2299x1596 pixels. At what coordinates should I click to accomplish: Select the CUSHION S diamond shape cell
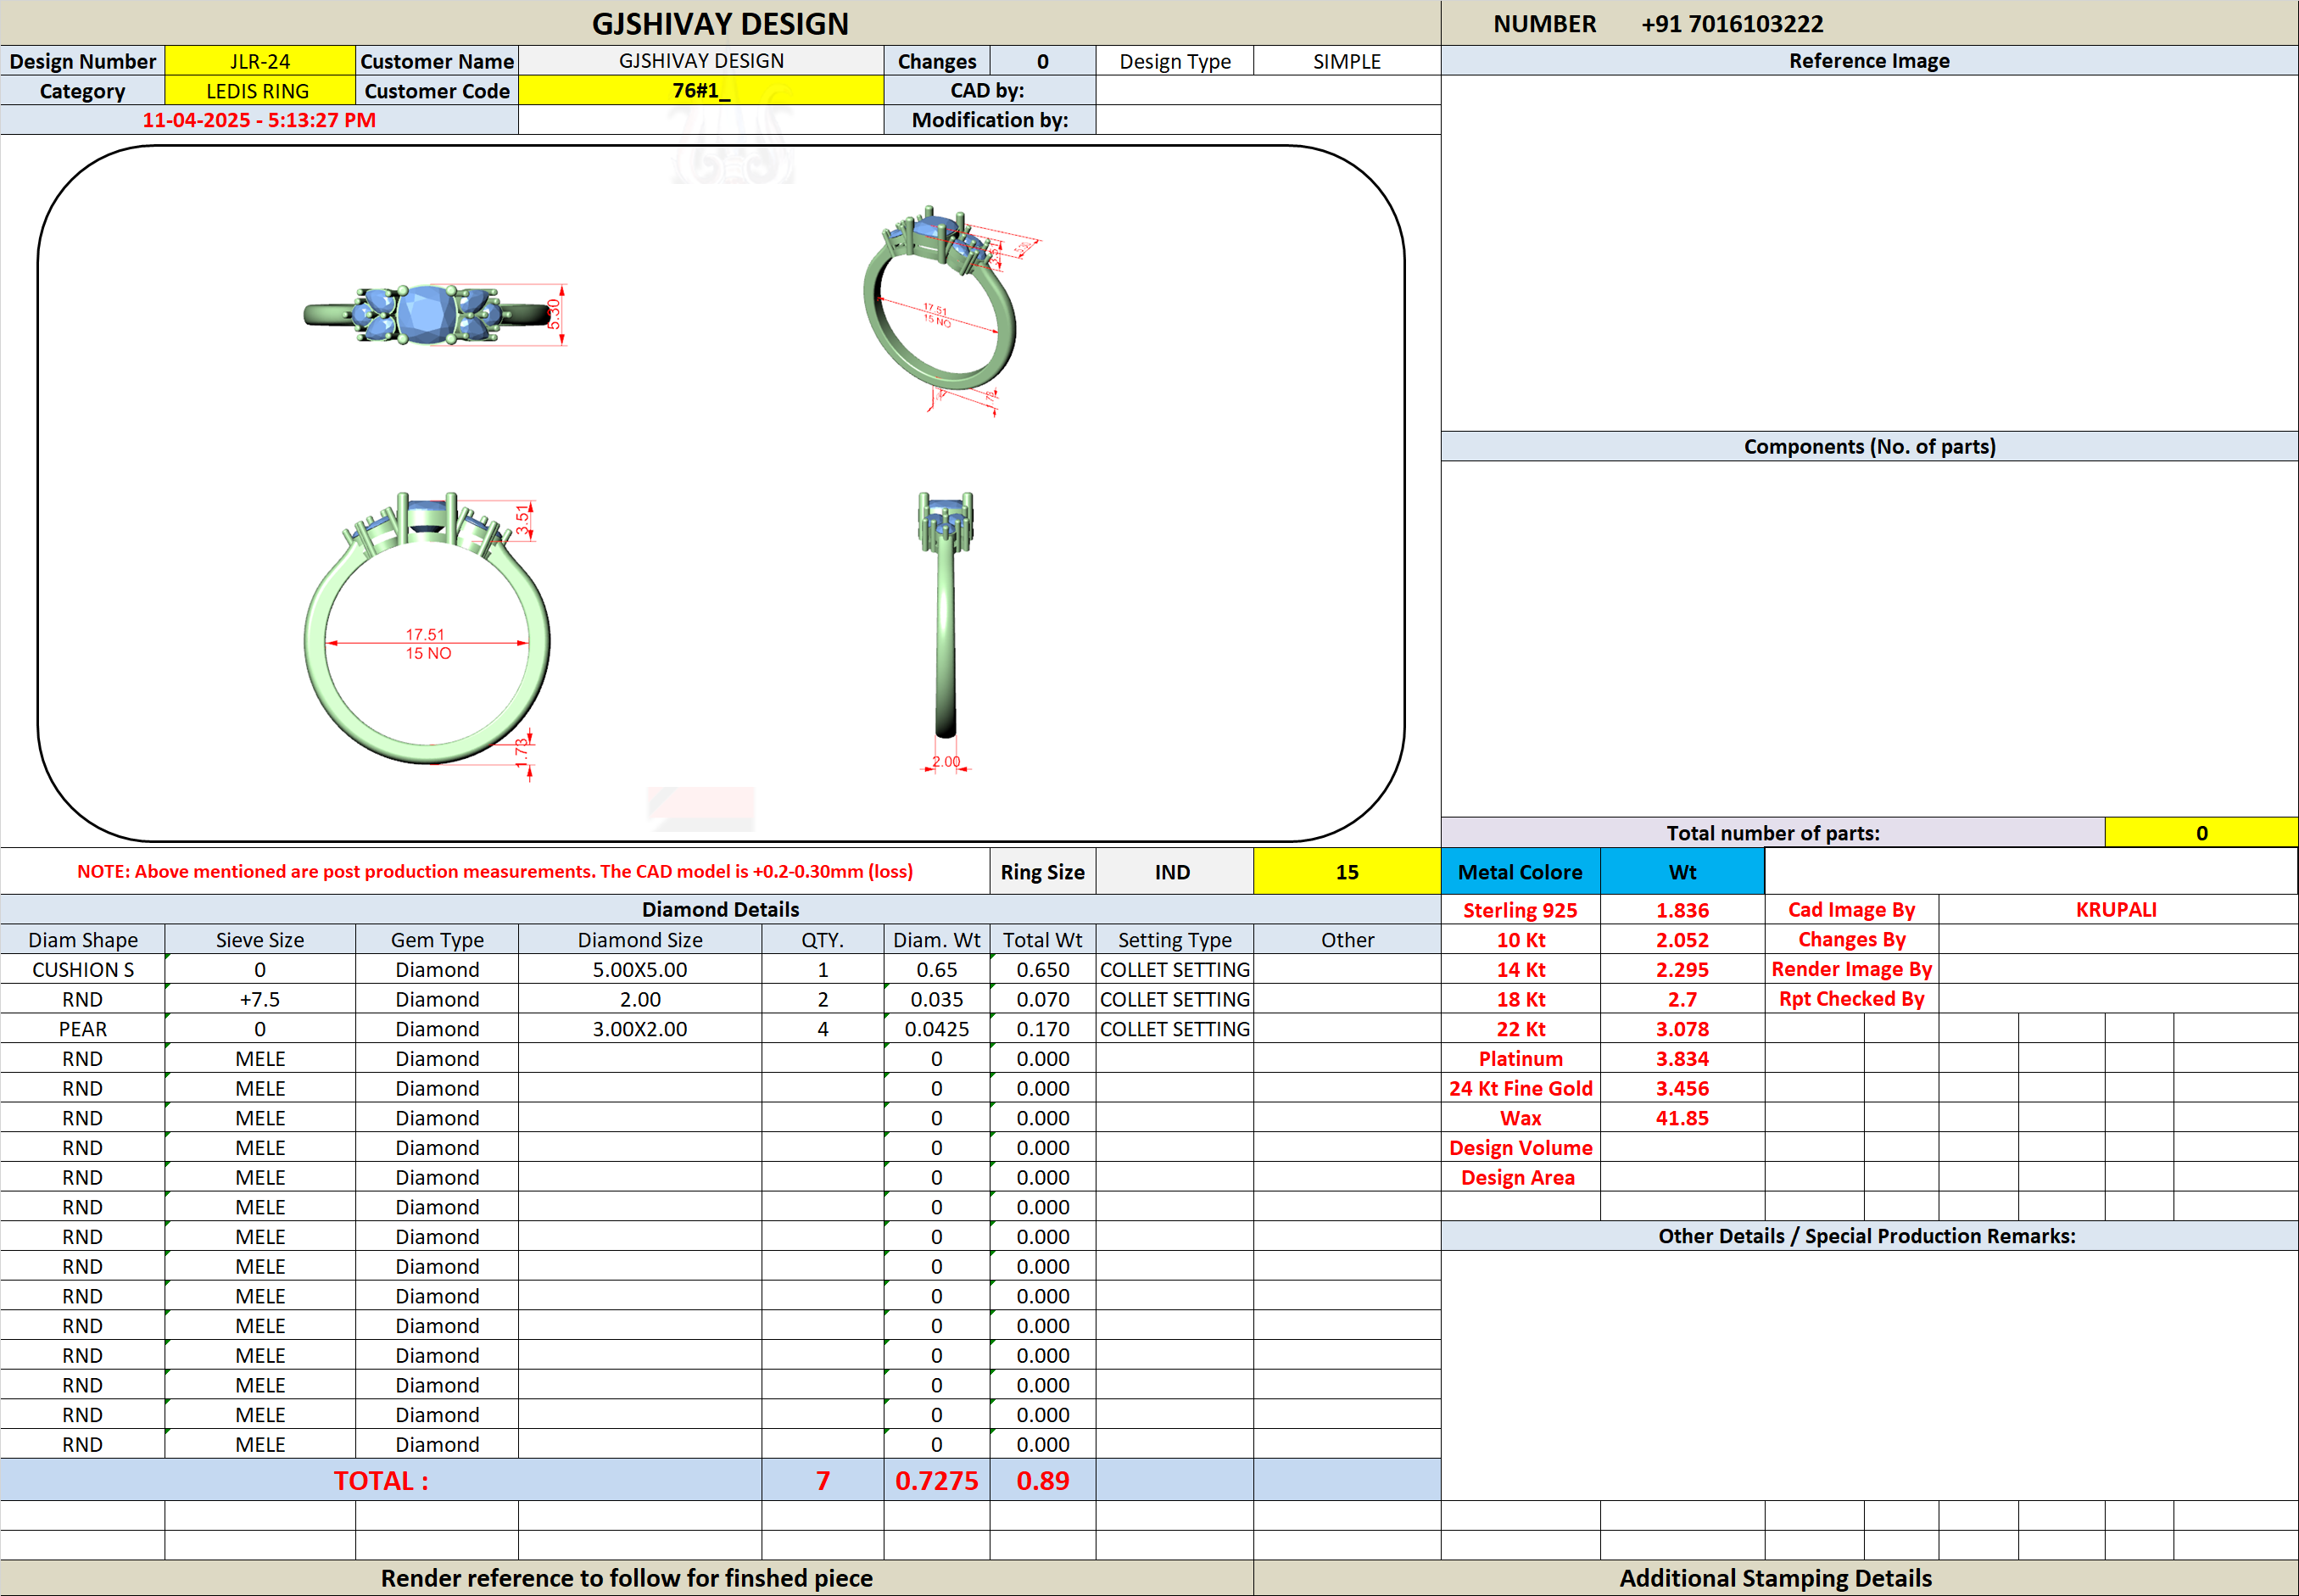[x=83, y=970]
